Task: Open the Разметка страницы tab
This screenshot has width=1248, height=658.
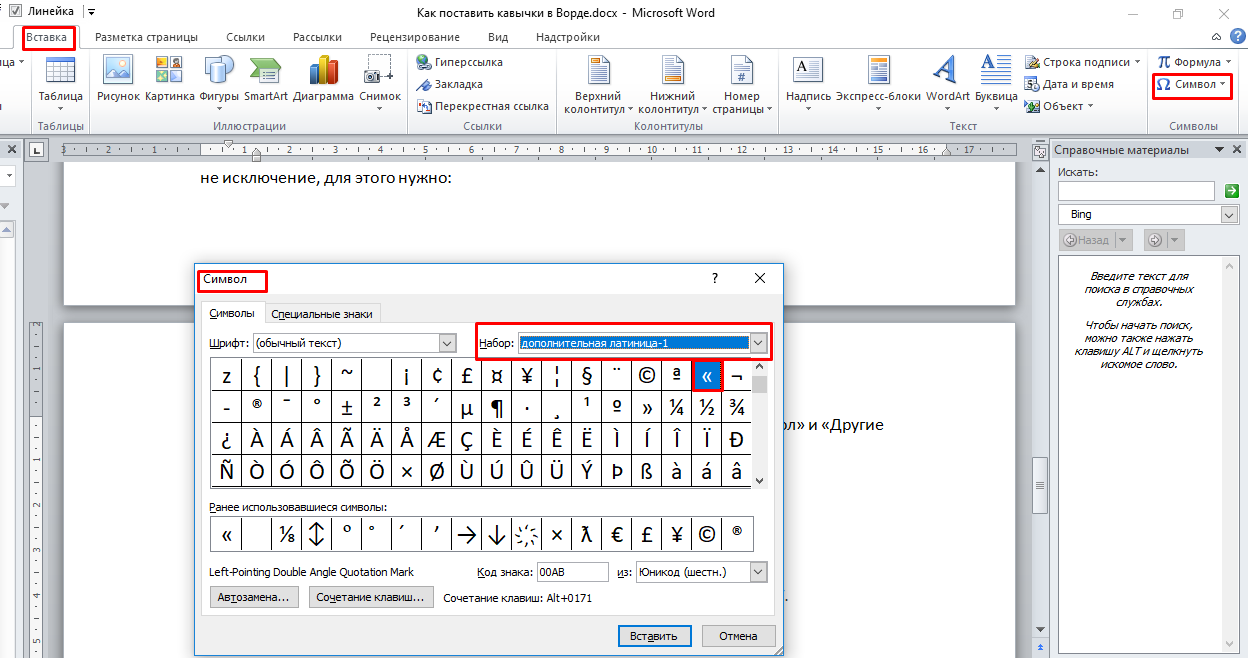Action: click(146, 37)
